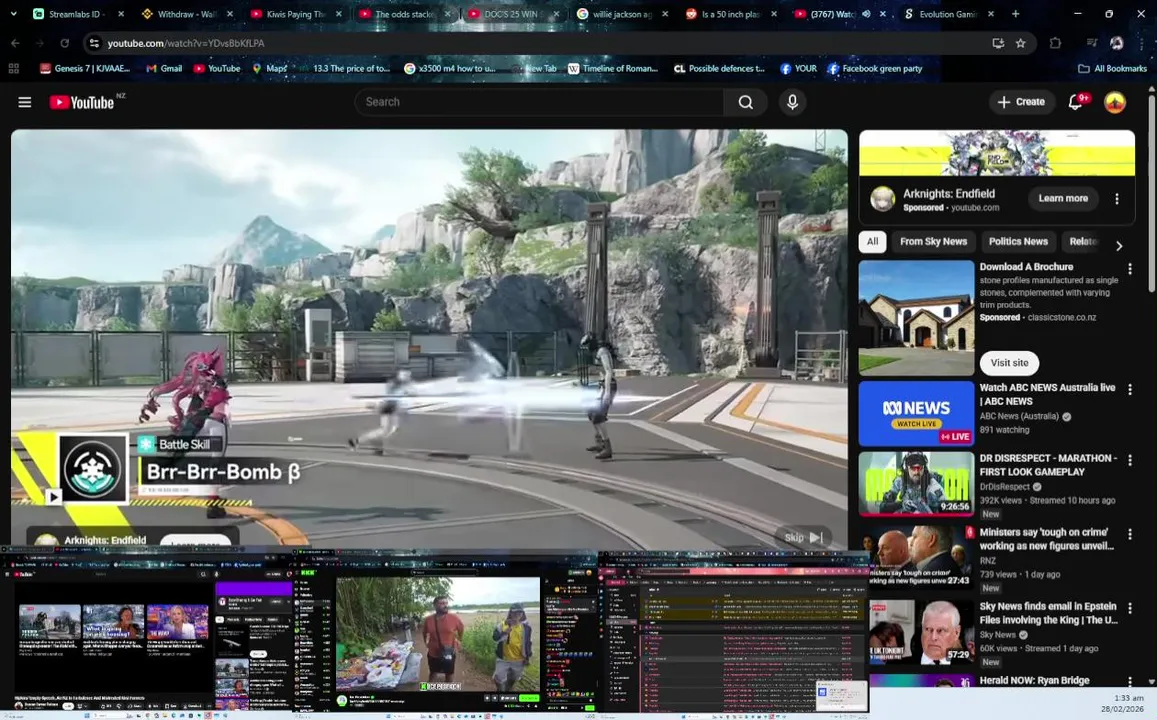The height and width of the screenshot is (720, 1157).
Task: Open the Timeline of Roman bookmark
Action: click(x=612, y=69)
